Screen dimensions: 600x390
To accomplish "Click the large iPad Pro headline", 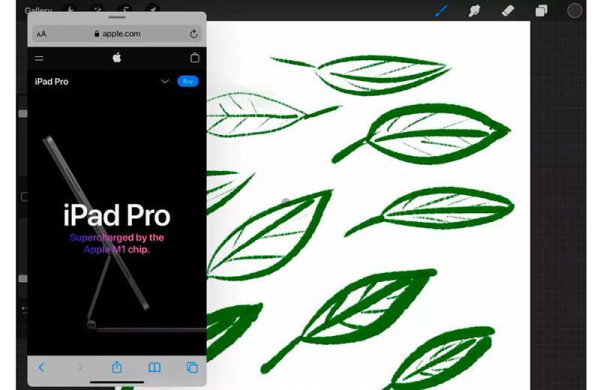I will 117,216.
